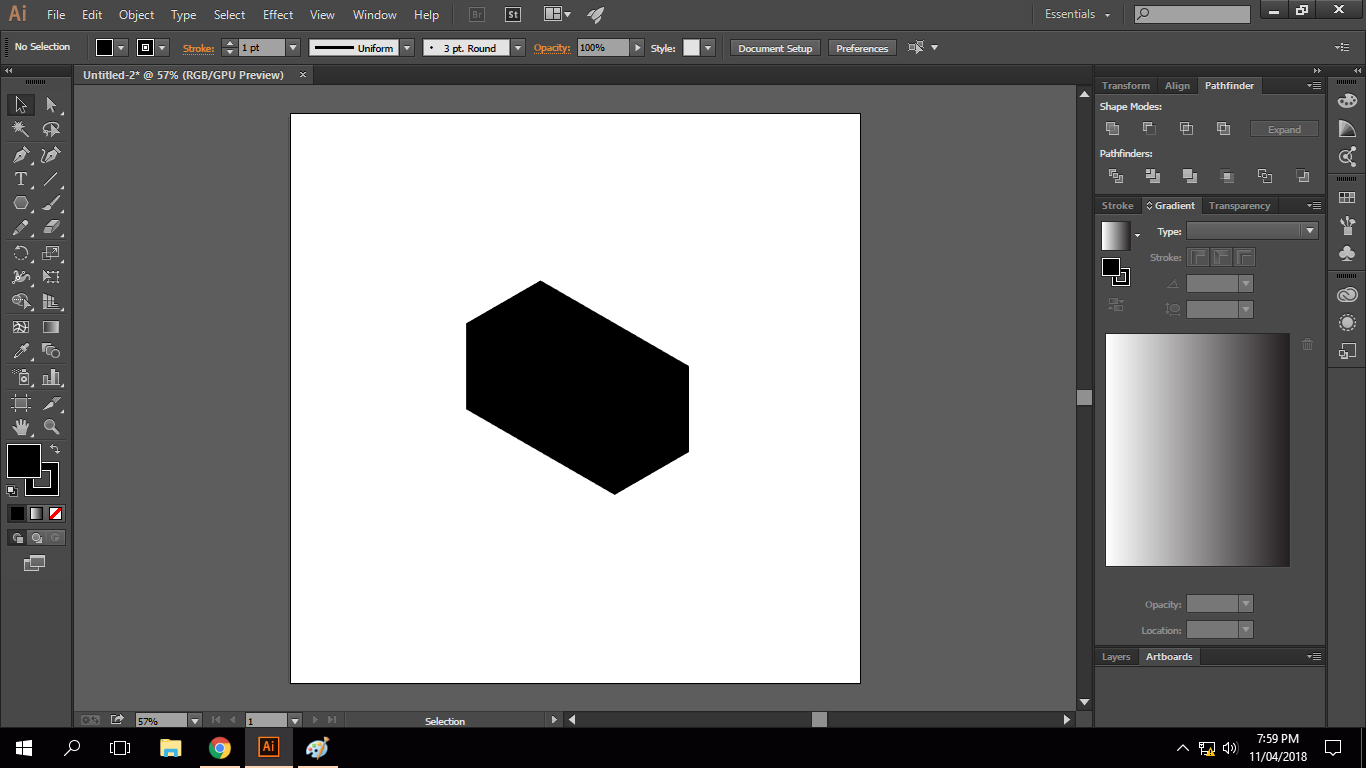Open the Color panel from dock
The width and height of the screenshot is (1366, 768).
click(x=1347, y=101)
